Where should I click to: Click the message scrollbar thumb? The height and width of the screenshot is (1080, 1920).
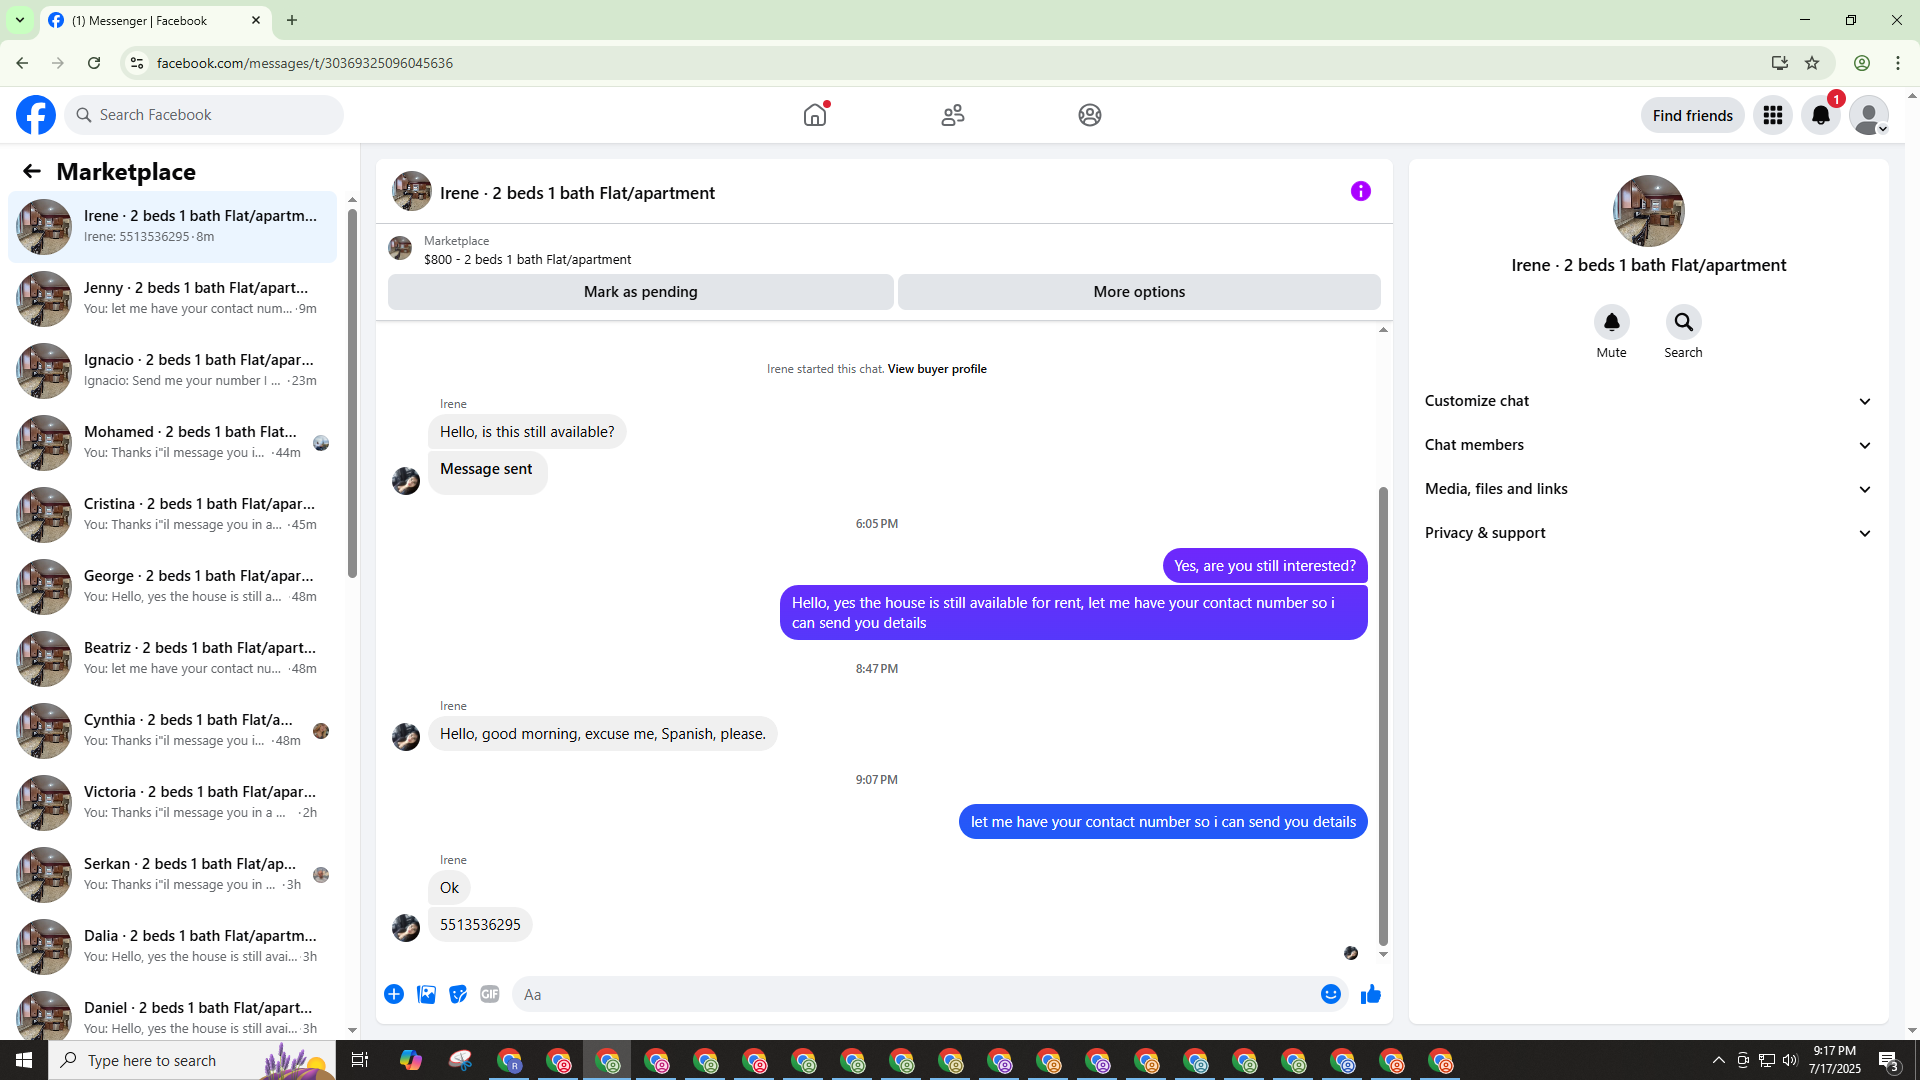click(x=1383, y=716)
